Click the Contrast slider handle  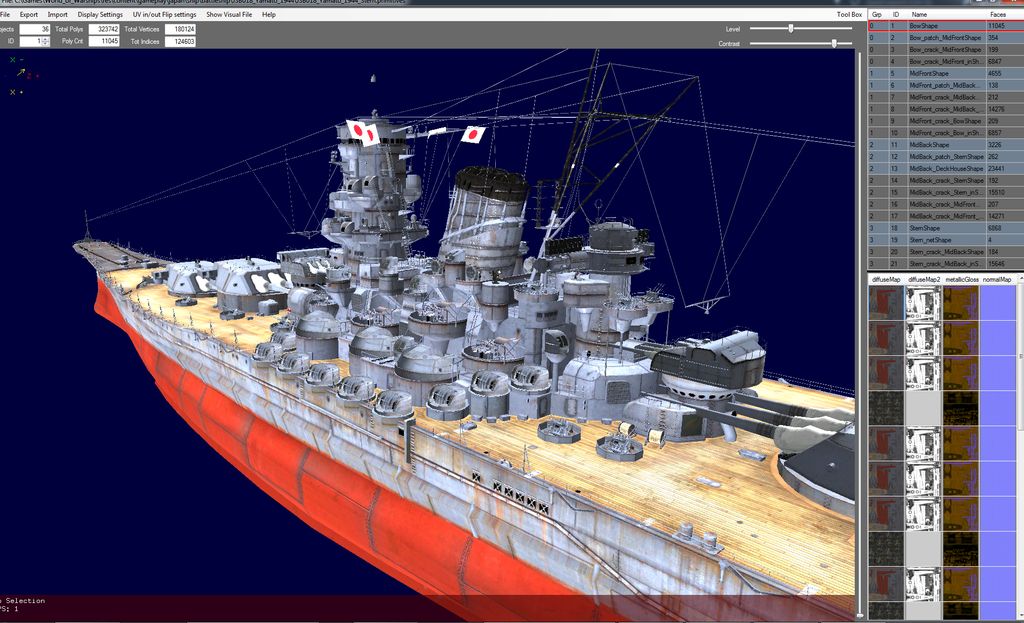(834, 43)
